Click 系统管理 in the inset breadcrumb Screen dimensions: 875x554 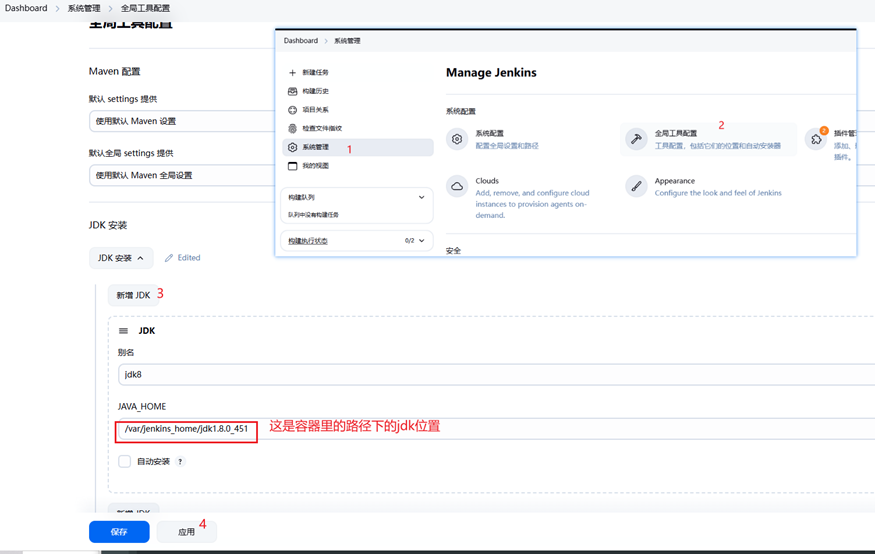point(347,41)
